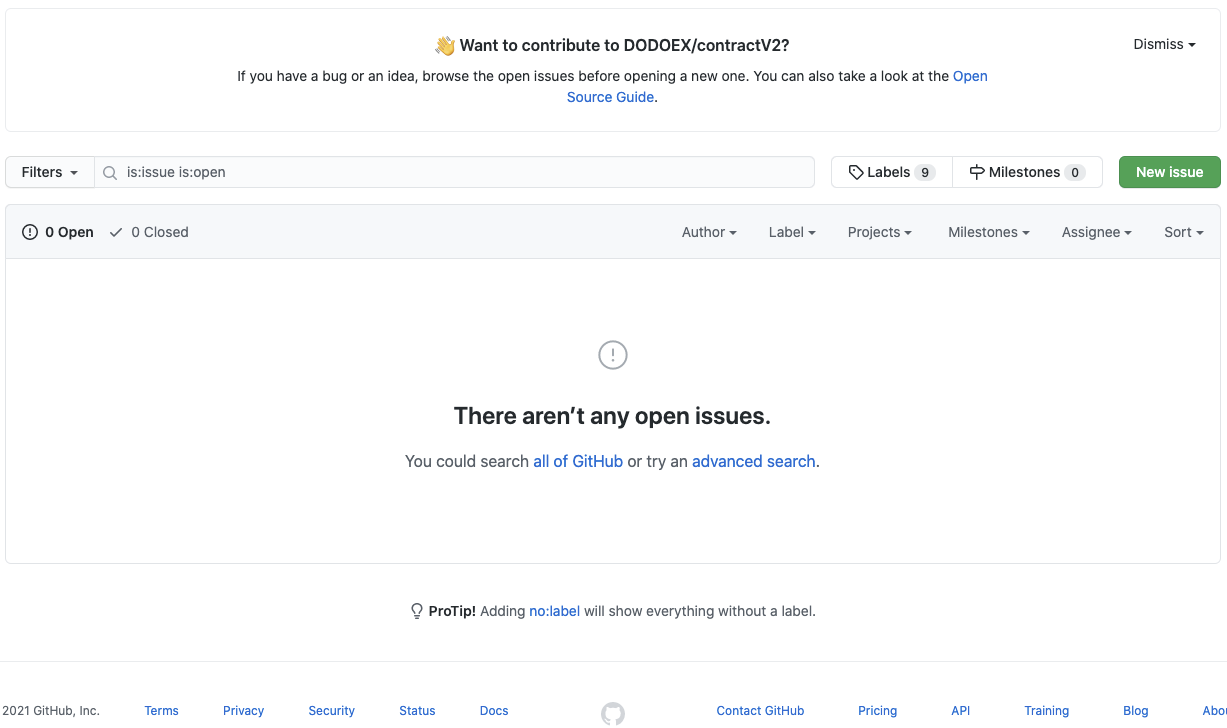Viewport: 1227px width, 728px height.
Task: Click the waving hand emoji
Action: click(x=444, y=45)
